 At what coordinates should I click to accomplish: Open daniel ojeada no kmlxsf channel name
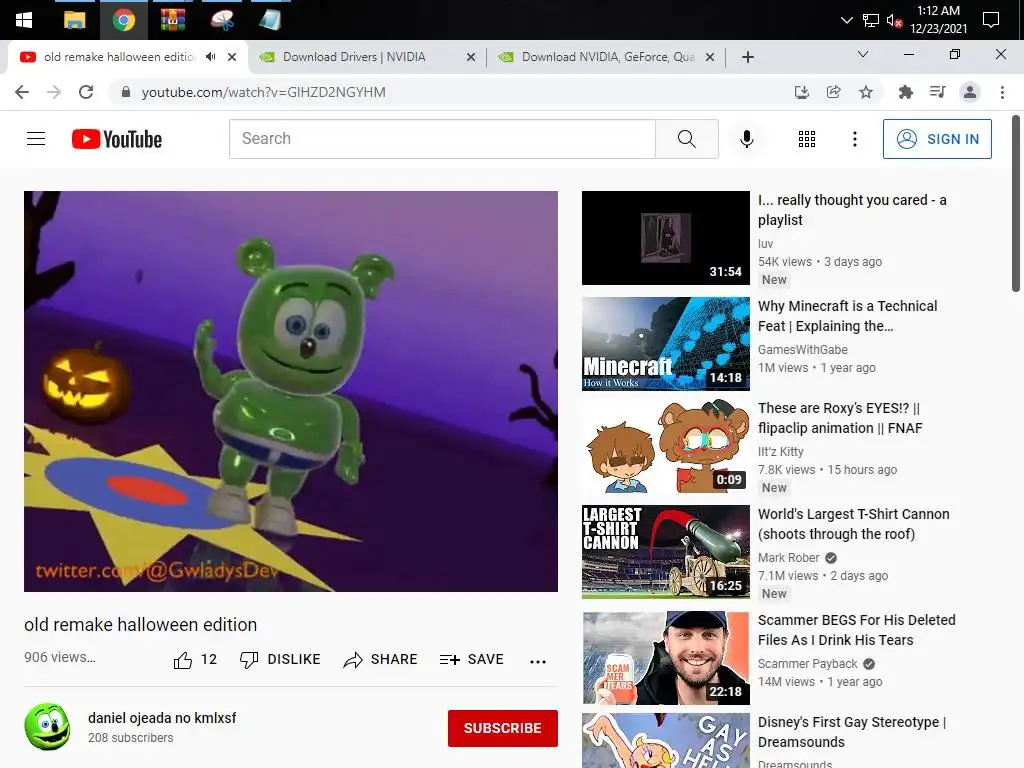pyautogui.click(x=162, y=718)
